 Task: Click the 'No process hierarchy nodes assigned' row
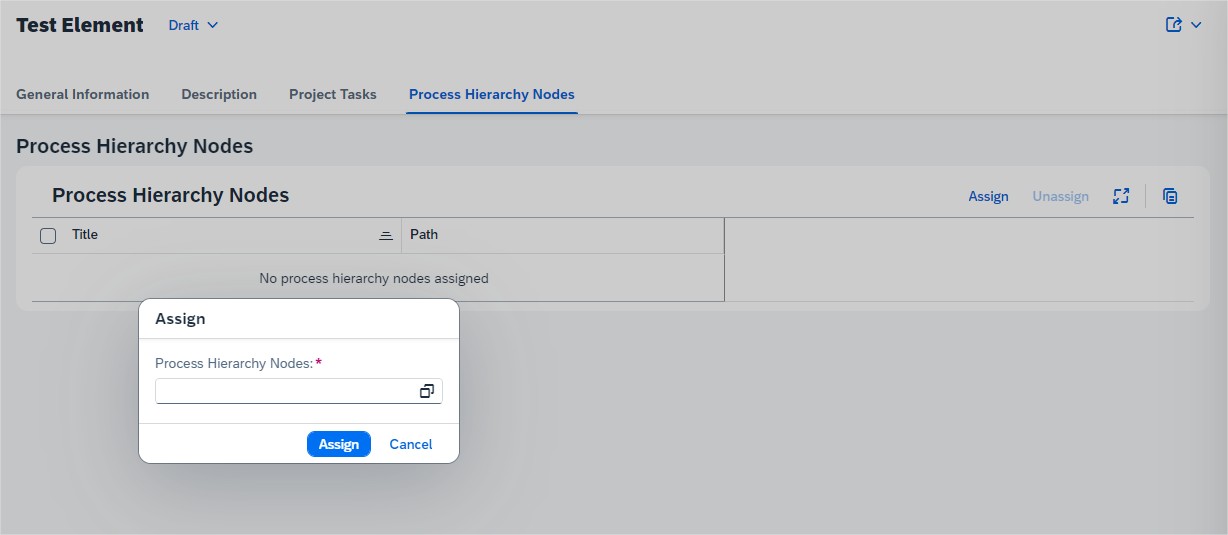(374, 278)
